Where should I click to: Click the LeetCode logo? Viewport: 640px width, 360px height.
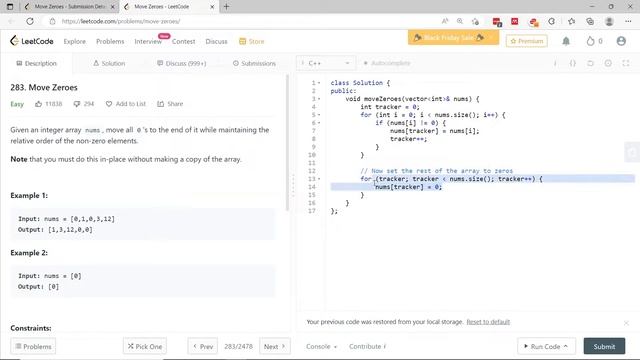click(31, 41)
